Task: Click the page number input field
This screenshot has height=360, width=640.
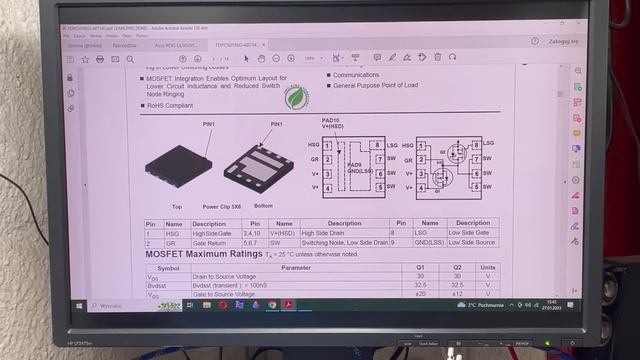Action: 213,59
